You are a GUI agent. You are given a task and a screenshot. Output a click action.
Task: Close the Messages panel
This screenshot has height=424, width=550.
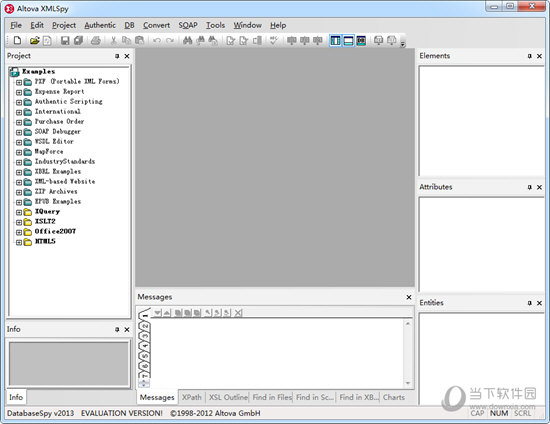pyautogui.click(x=409, y=297)
